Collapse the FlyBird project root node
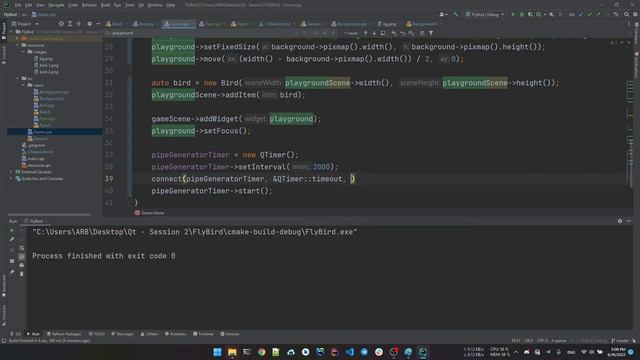Viewport: 640px width, 360px height. click(11, 31)
